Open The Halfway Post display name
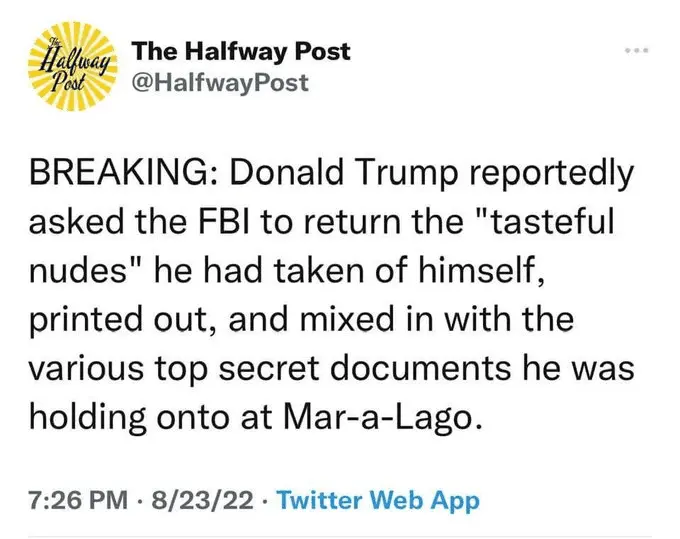This screenshot has width=680, height=539. click(x=241, y=50)
